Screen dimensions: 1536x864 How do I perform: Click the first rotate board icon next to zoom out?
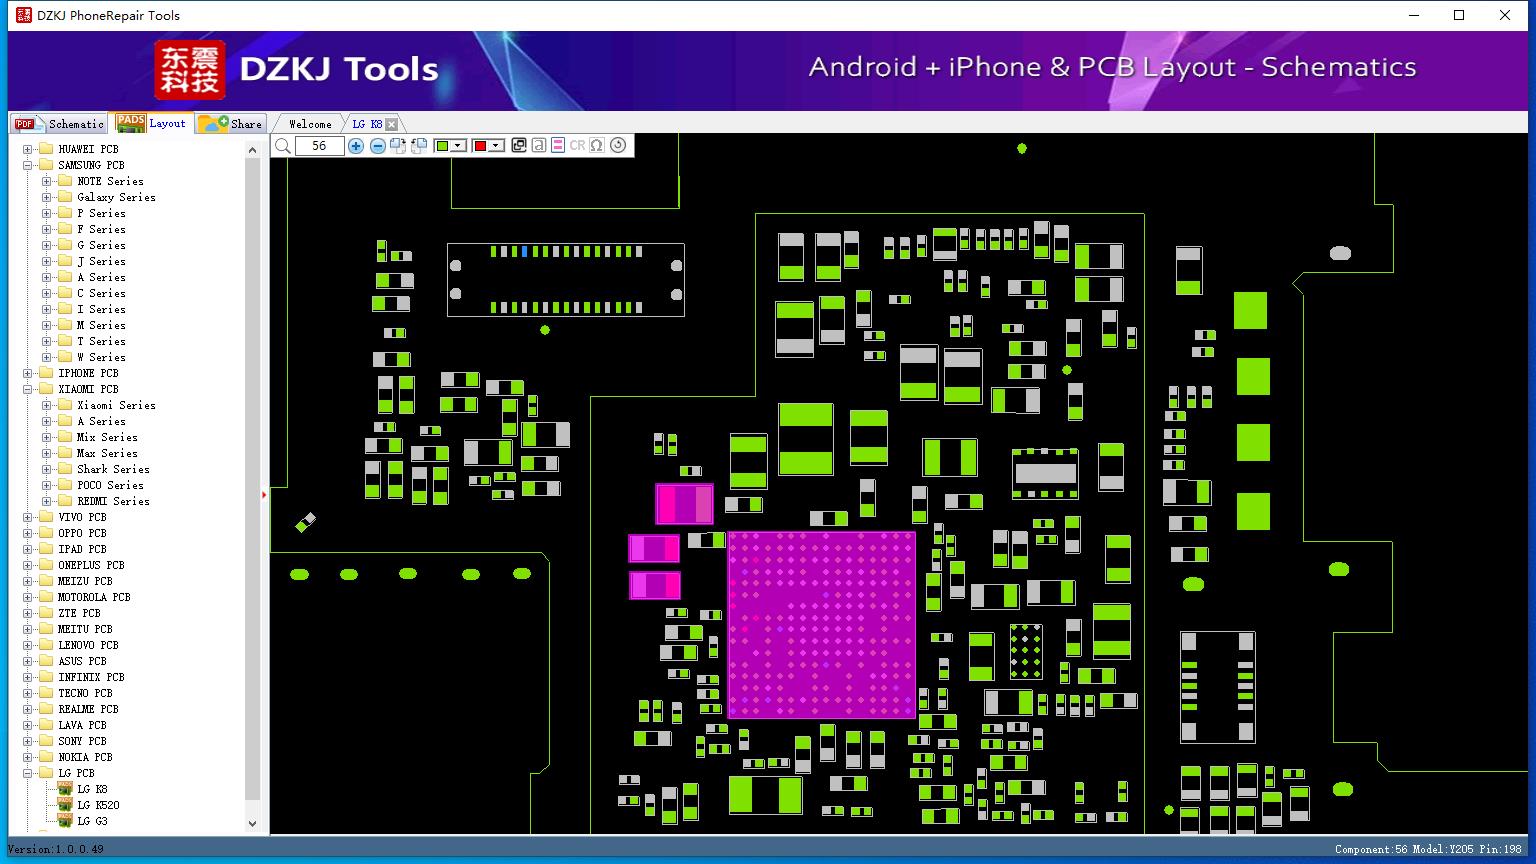coord(398,146)
